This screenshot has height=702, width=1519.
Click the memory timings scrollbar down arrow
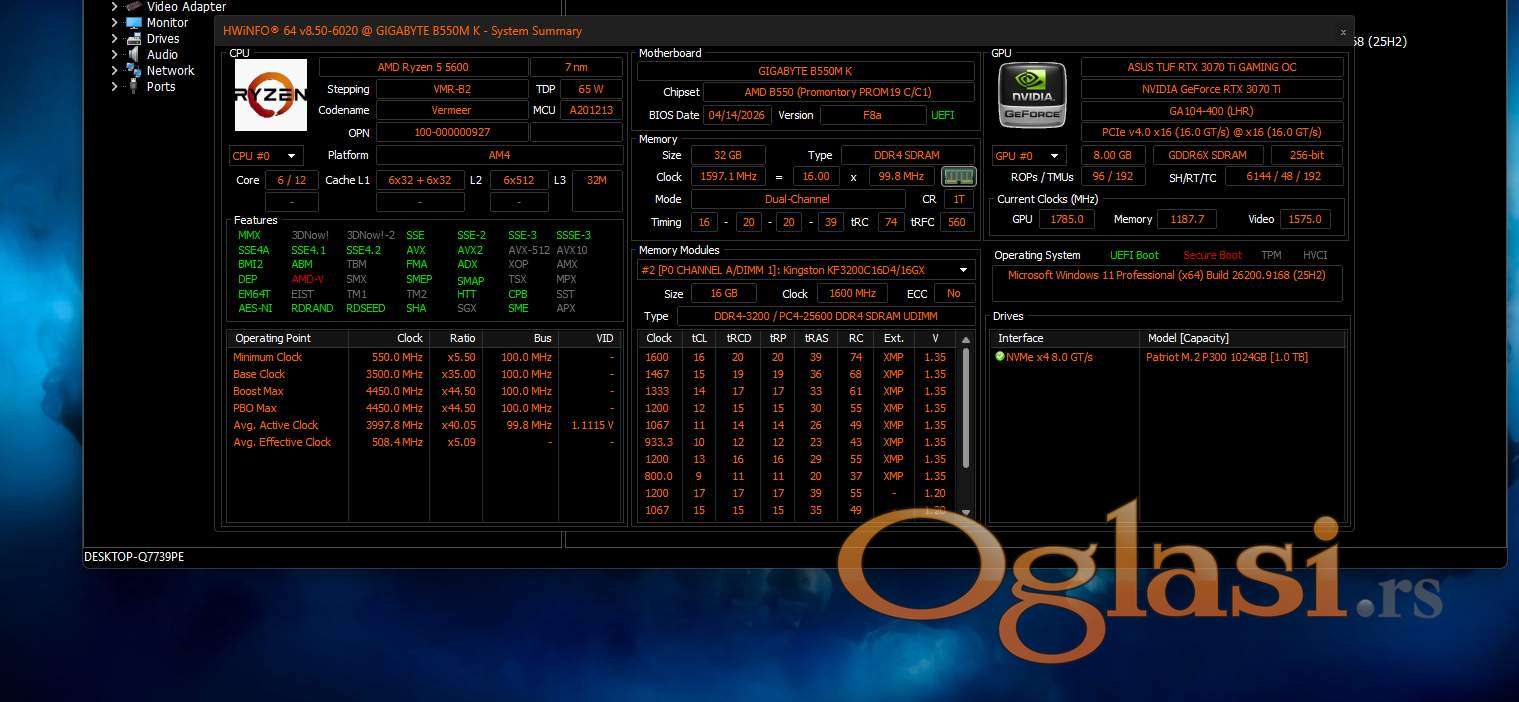(965, 511)
